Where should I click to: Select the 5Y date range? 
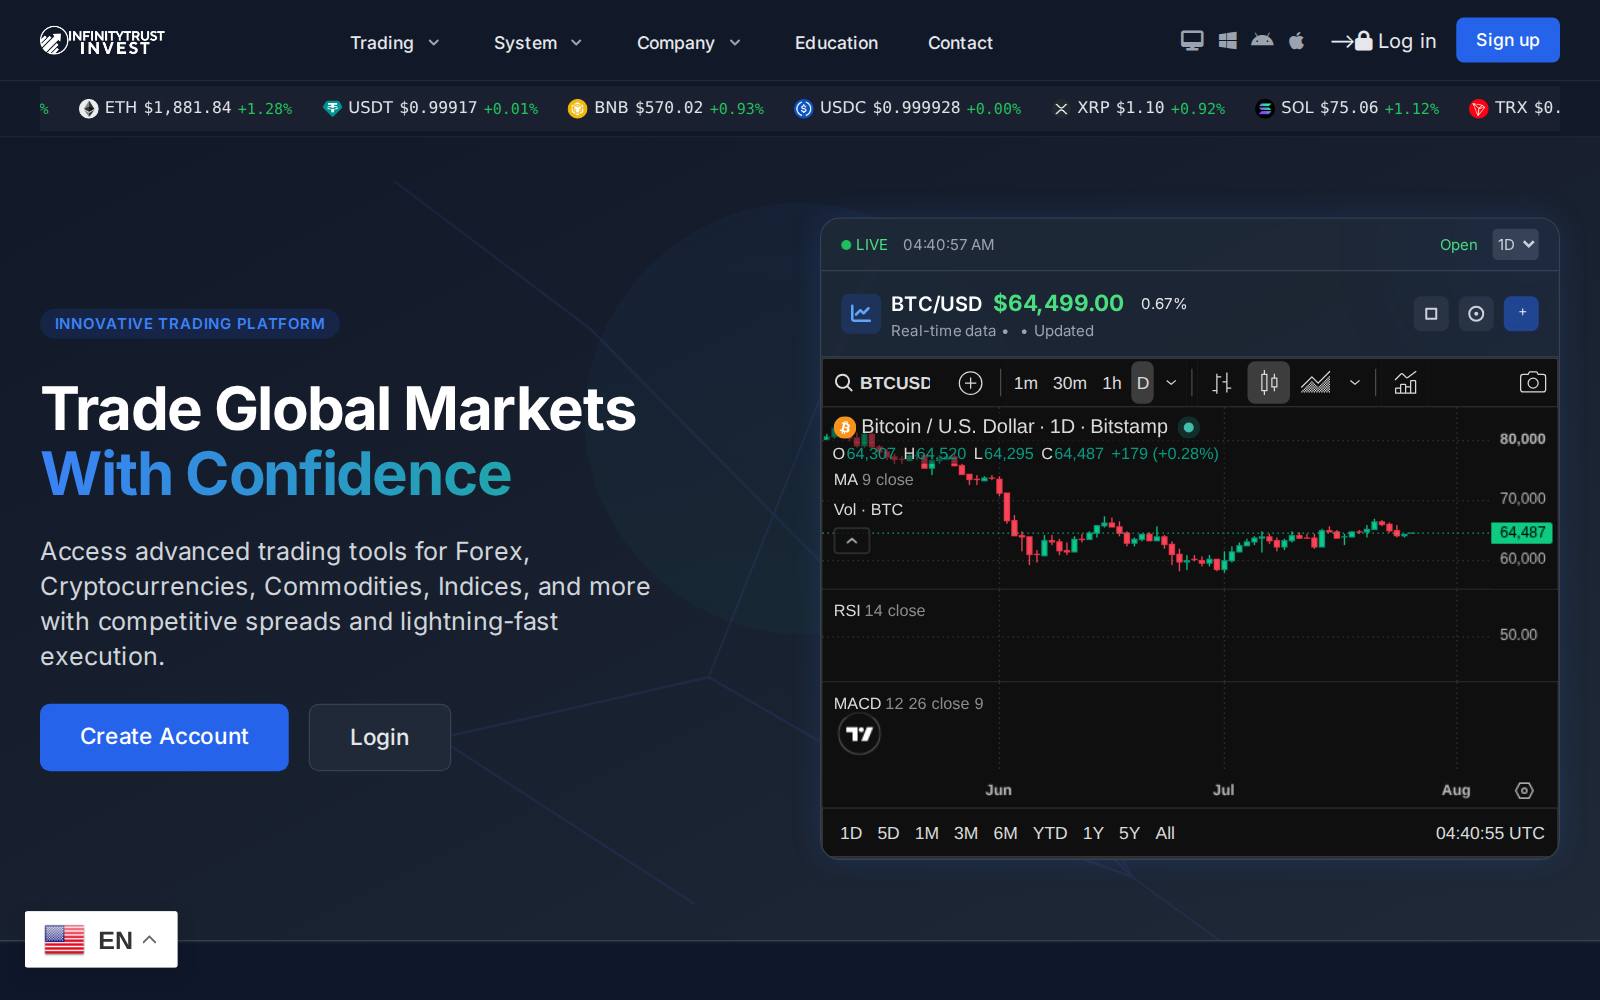click(1129, 833)
